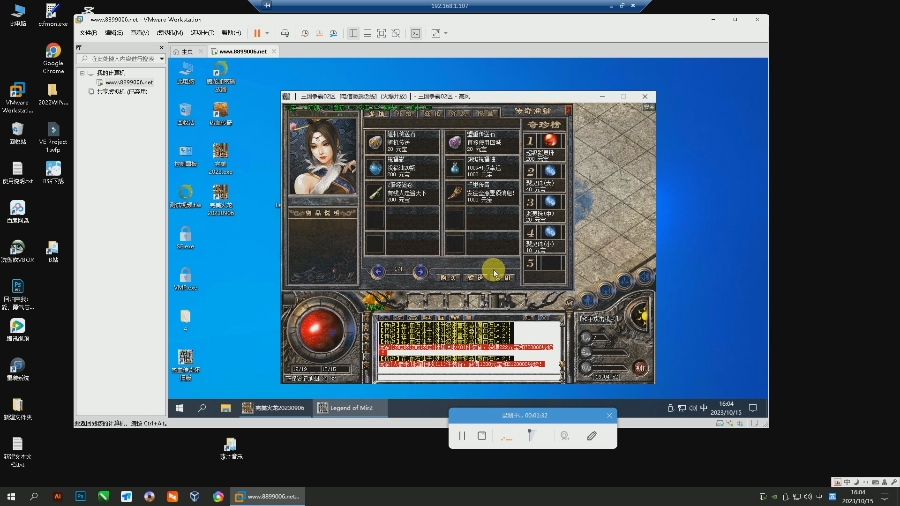Select the fifth tab in game shop

pyautogui.click(x=485, y=113)
